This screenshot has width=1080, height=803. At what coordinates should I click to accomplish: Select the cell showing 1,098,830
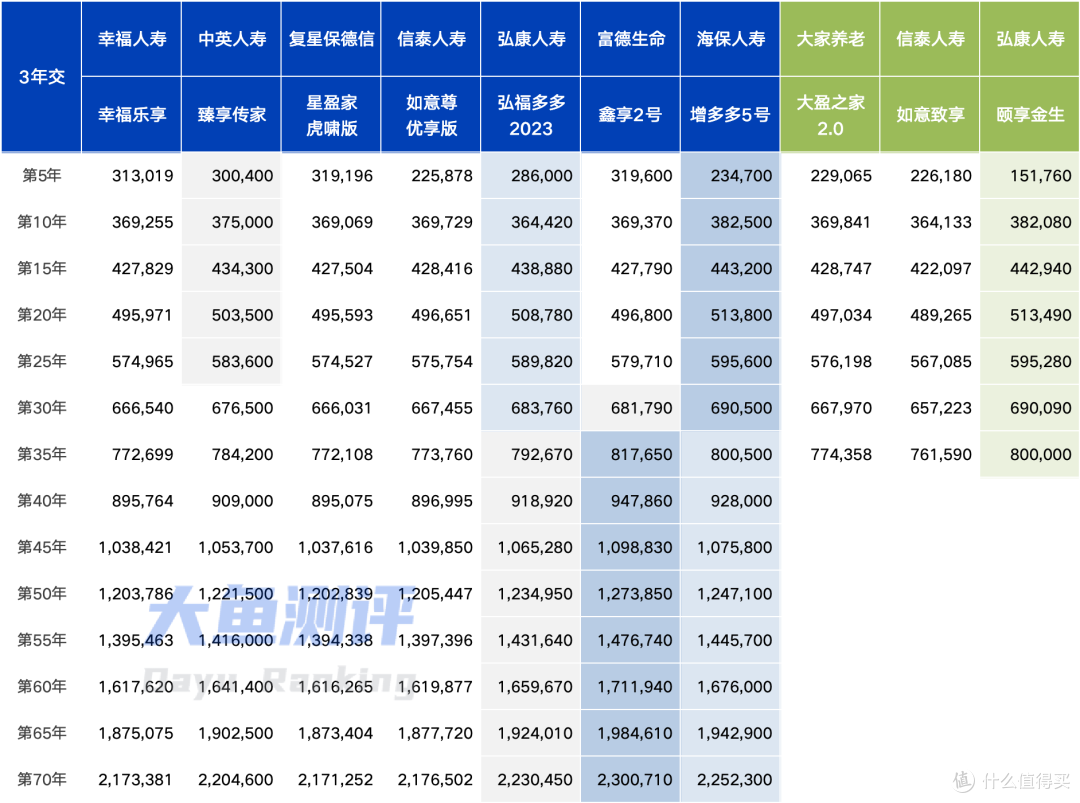pyautogui.click(x=631, y=548)
